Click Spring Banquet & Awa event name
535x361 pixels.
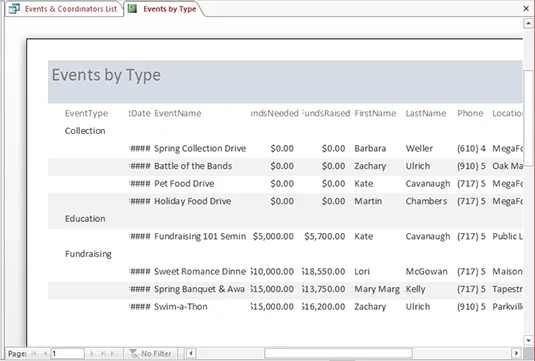(200, 289)
